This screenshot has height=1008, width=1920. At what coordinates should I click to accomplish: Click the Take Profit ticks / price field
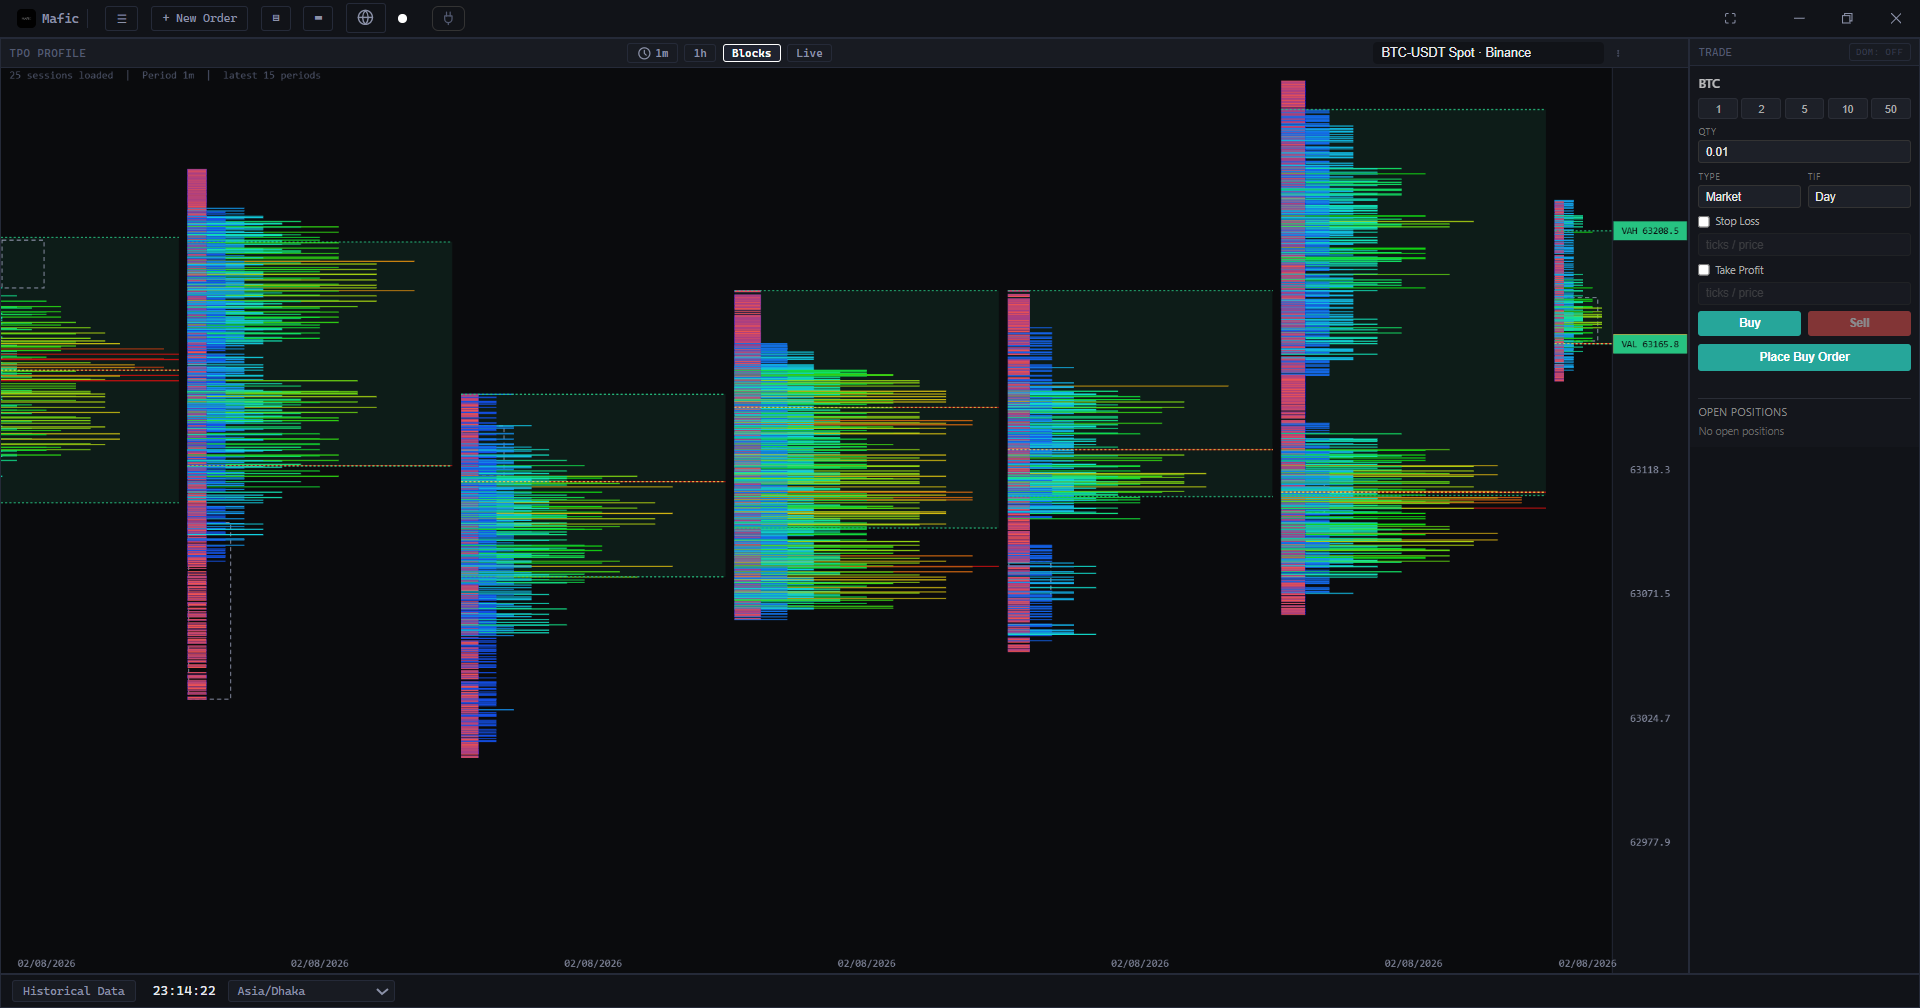pyautogui.click(x=1804, y=293)
